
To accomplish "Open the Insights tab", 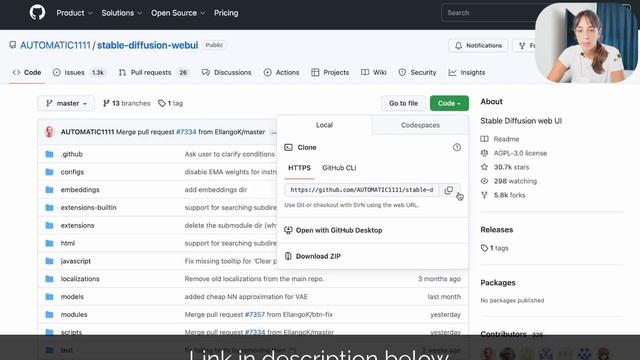I will [467, 72].
